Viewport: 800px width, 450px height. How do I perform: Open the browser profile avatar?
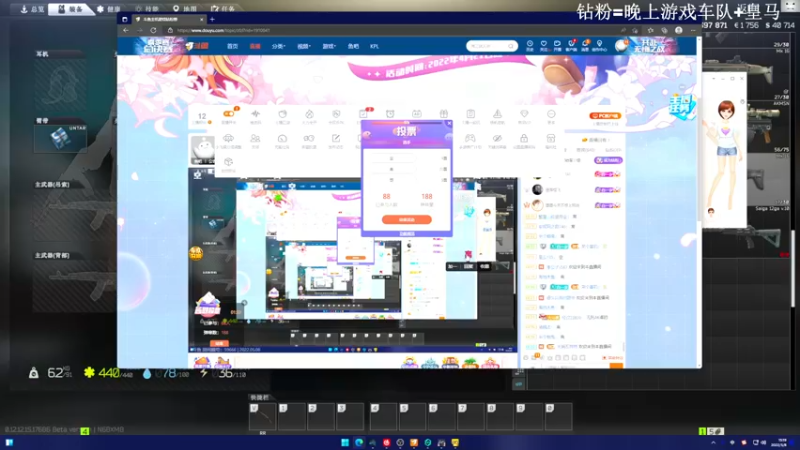click(679, 30)
